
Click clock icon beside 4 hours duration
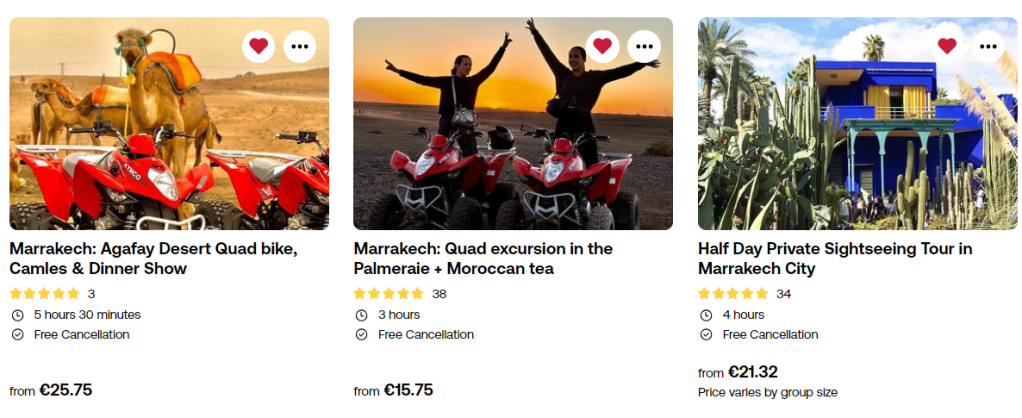pyautogui.click(x=705, y=315)
